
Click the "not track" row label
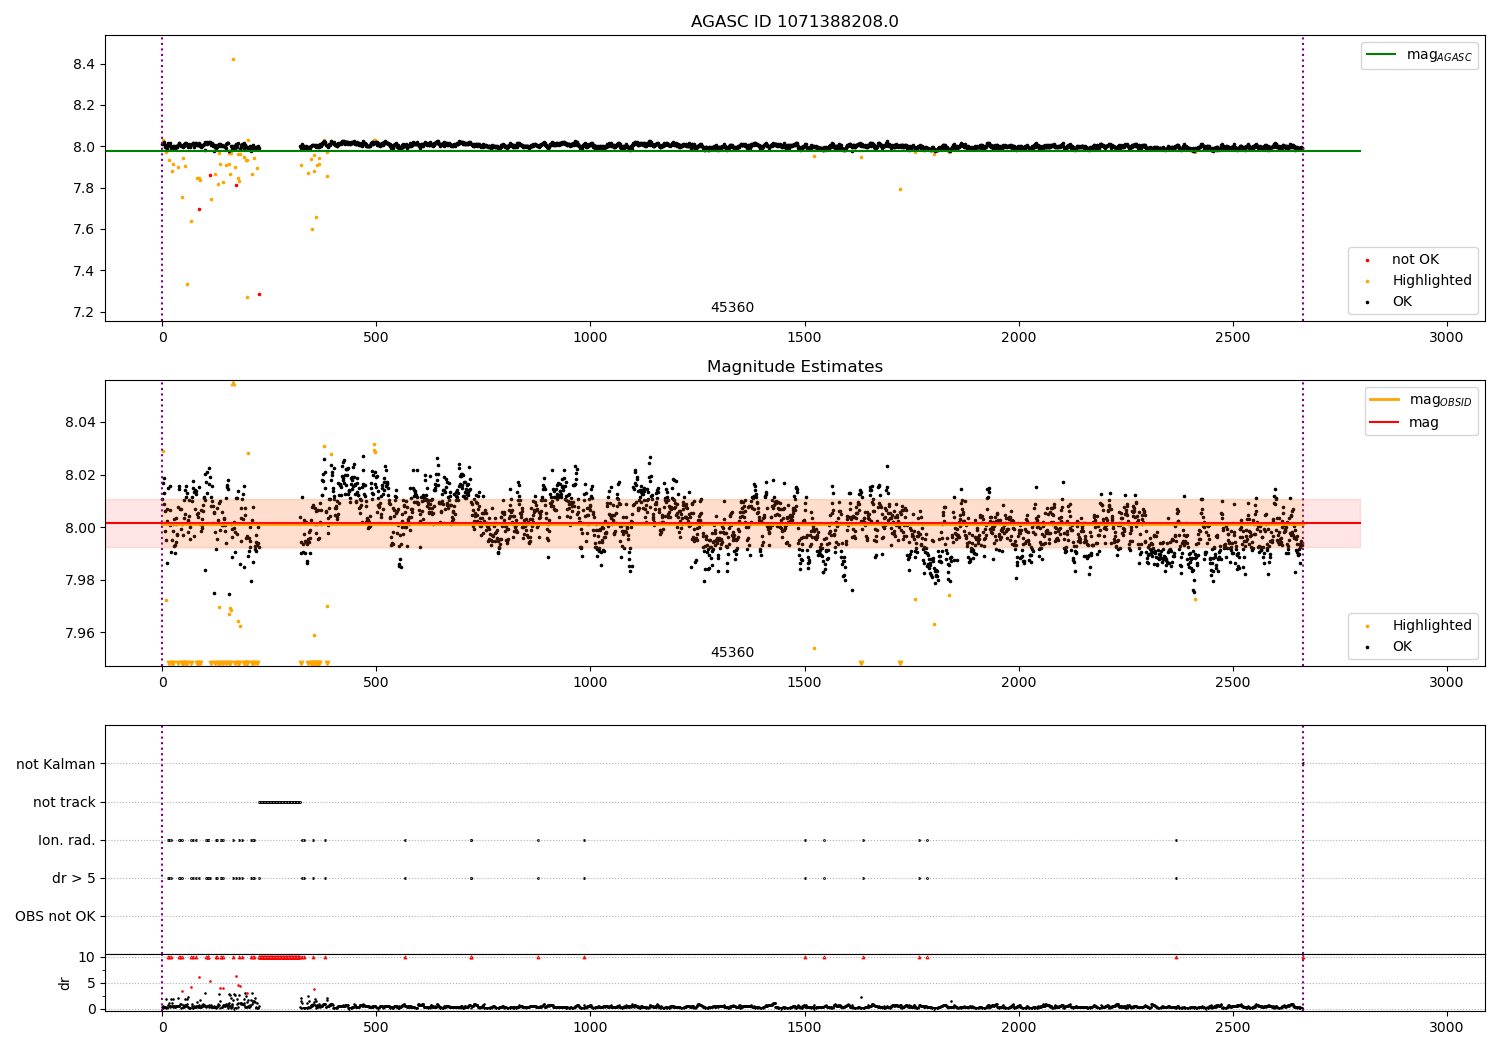pyautogui.click(x=64, y=802)
